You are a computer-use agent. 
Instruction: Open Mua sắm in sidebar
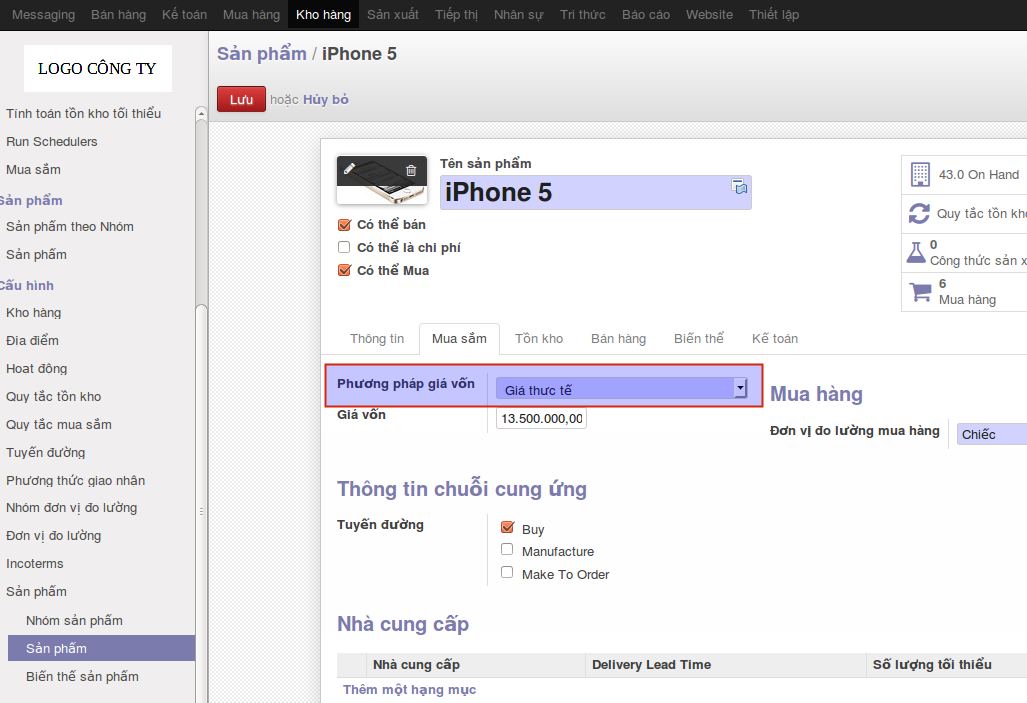pyautogui.click(x=33, y=170)
